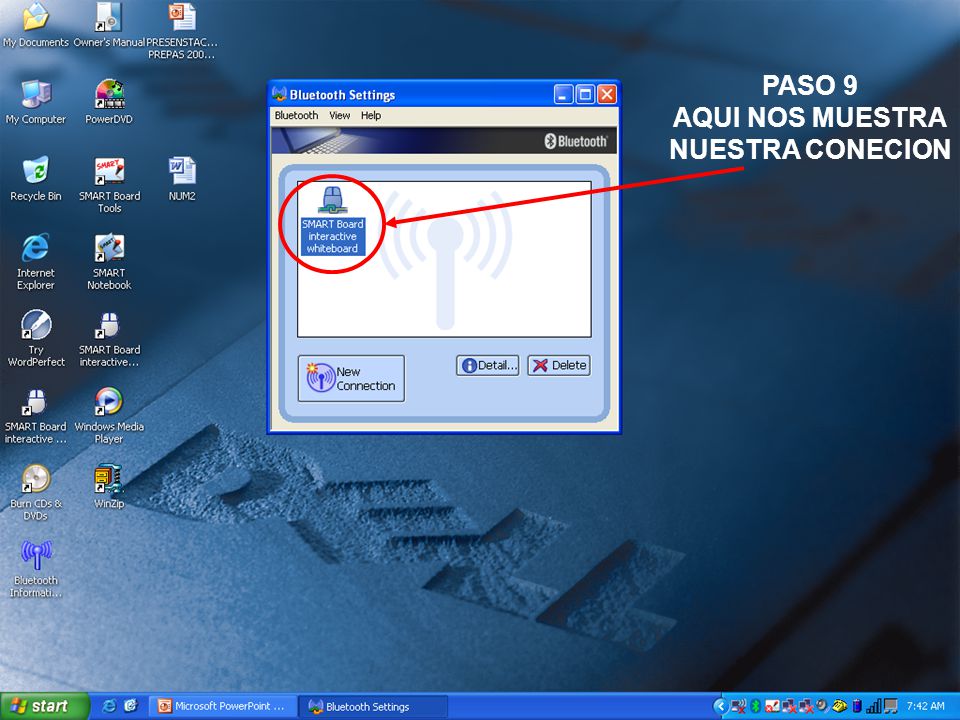Click the New Connection button
The width and height of the screenshot is (960, 720).
[x=351, y=378]
